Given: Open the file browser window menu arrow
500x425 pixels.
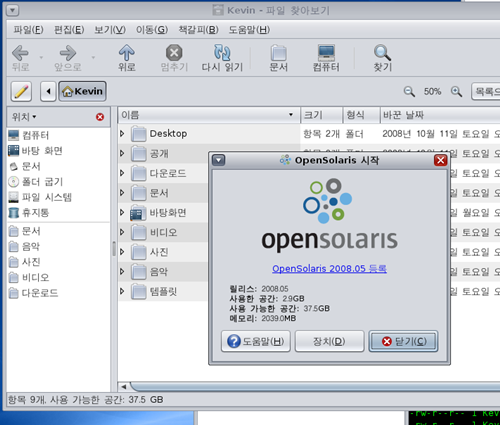Looking at the screenshot, I should tap(12, 11).
